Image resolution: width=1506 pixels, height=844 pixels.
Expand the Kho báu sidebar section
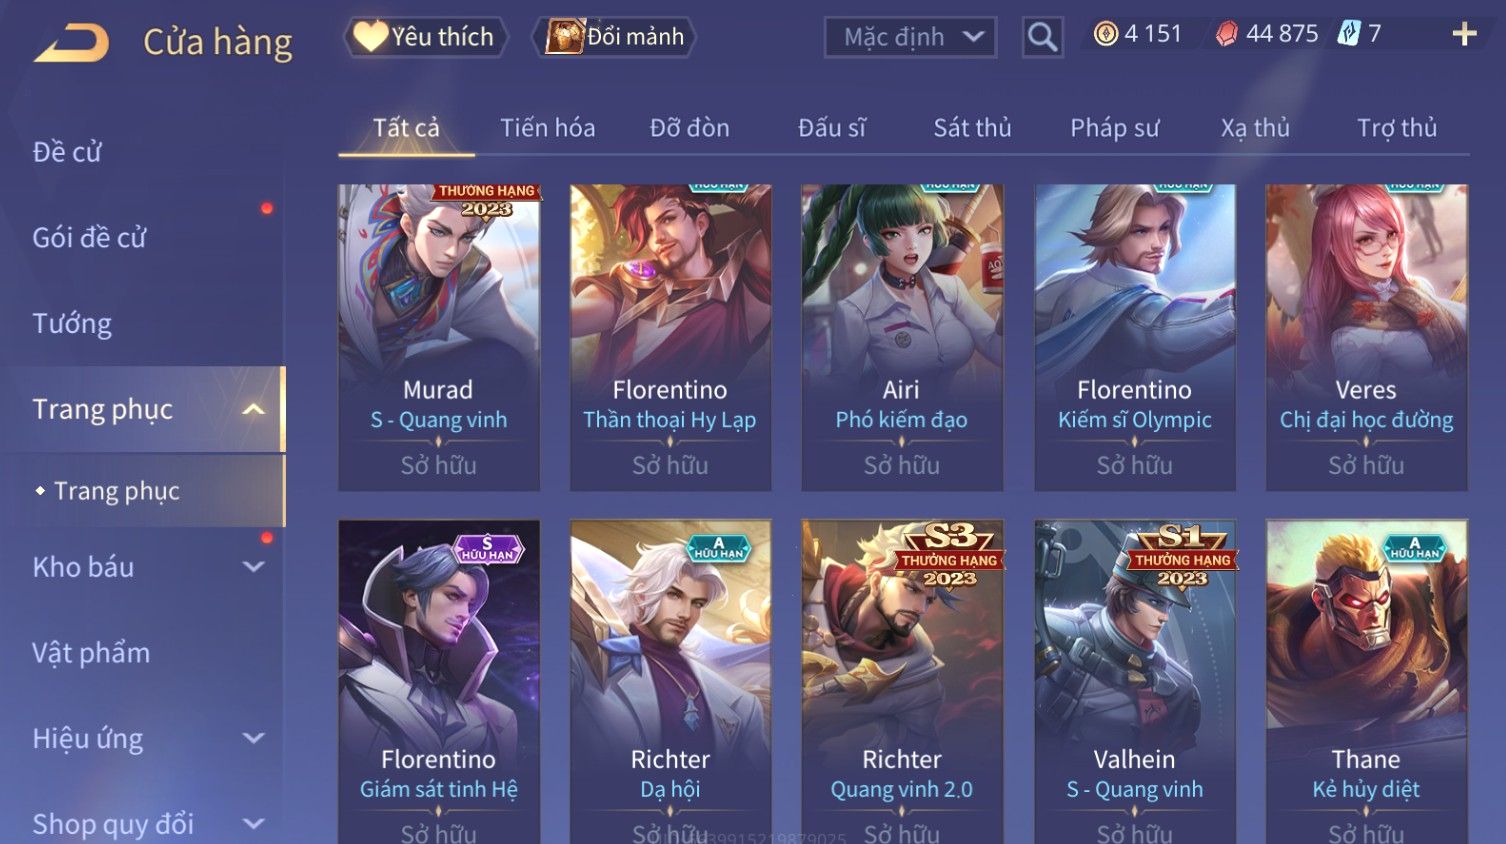[x=254, y=567]
